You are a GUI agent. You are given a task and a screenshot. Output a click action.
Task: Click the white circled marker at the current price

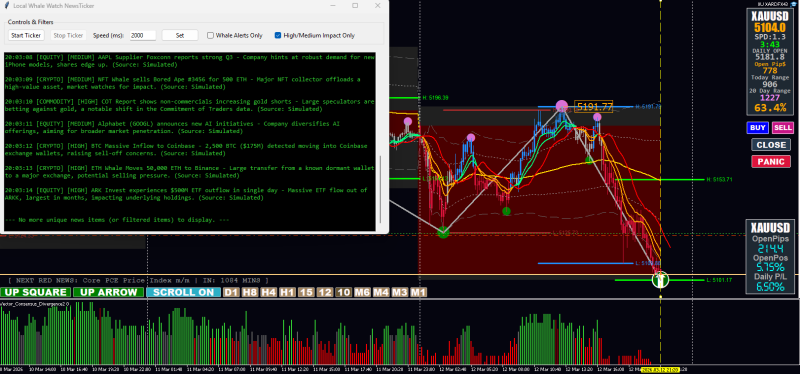tap(661, 279)
